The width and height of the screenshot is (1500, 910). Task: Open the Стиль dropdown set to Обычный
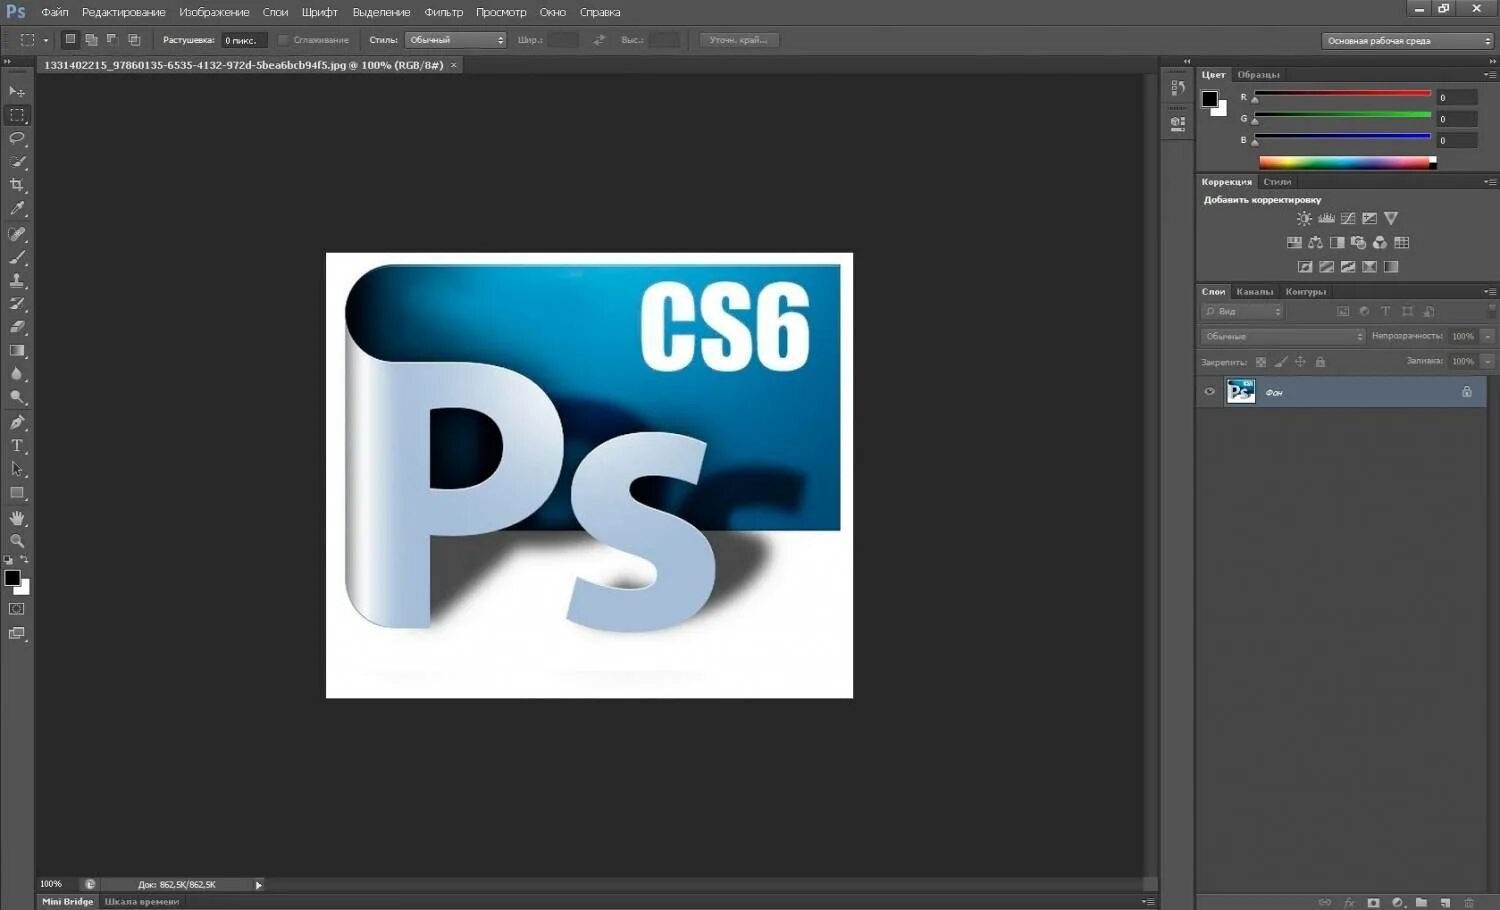pos(456,40)
